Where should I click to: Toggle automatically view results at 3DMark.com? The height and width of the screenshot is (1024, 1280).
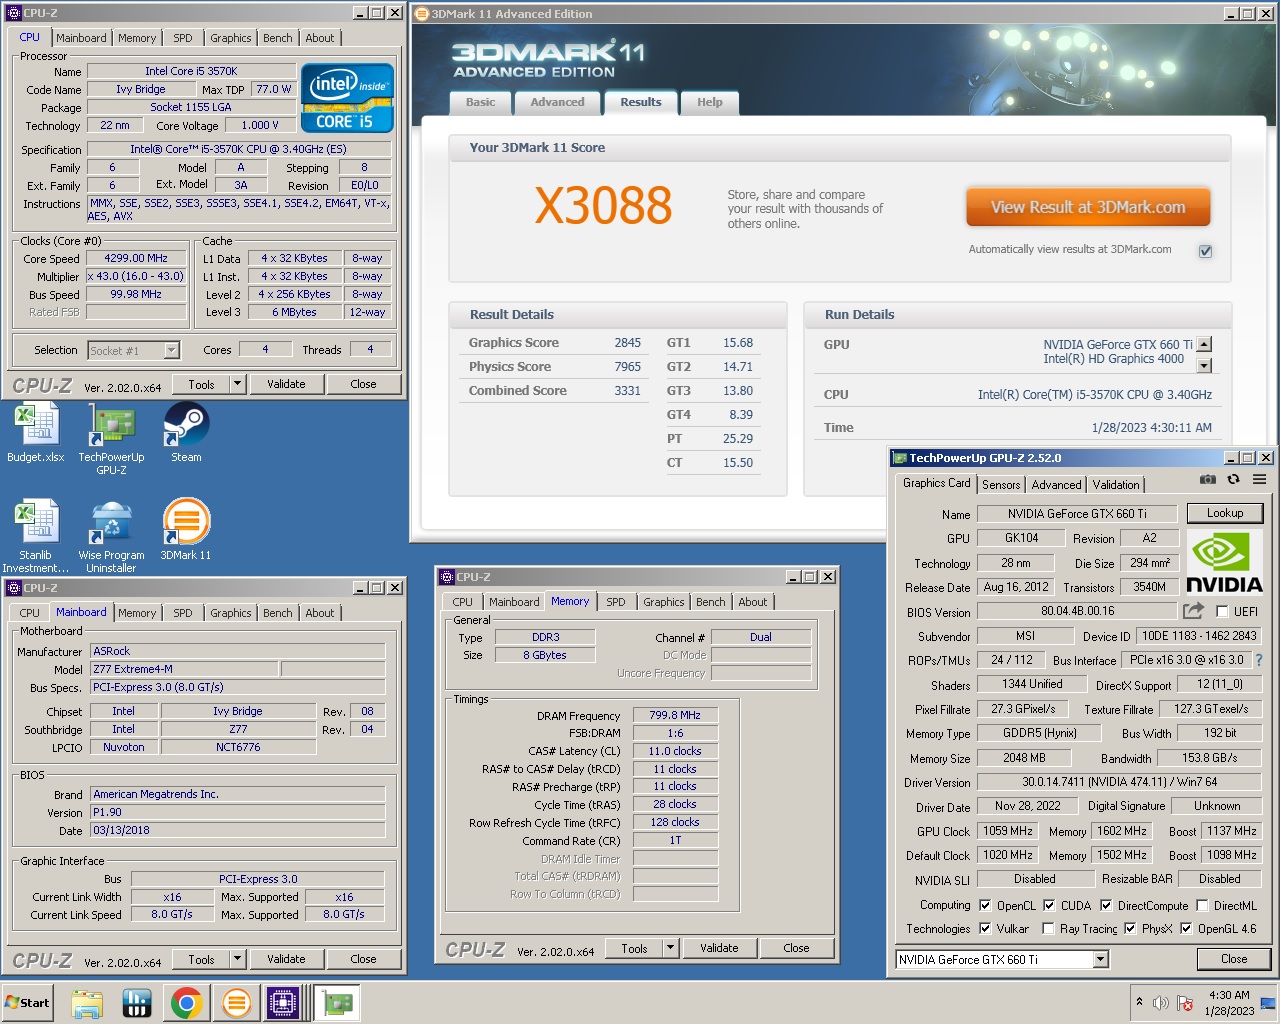click(1205, 251)
